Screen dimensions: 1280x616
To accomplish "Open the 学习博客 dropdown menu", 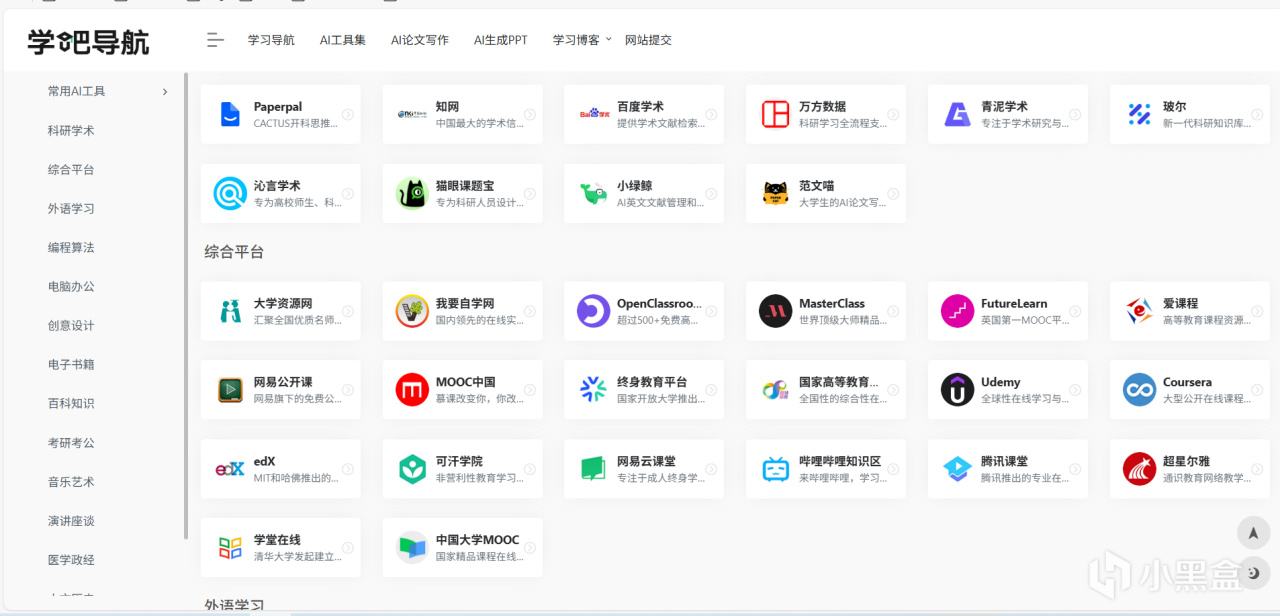I will click(x=581, y=40).
